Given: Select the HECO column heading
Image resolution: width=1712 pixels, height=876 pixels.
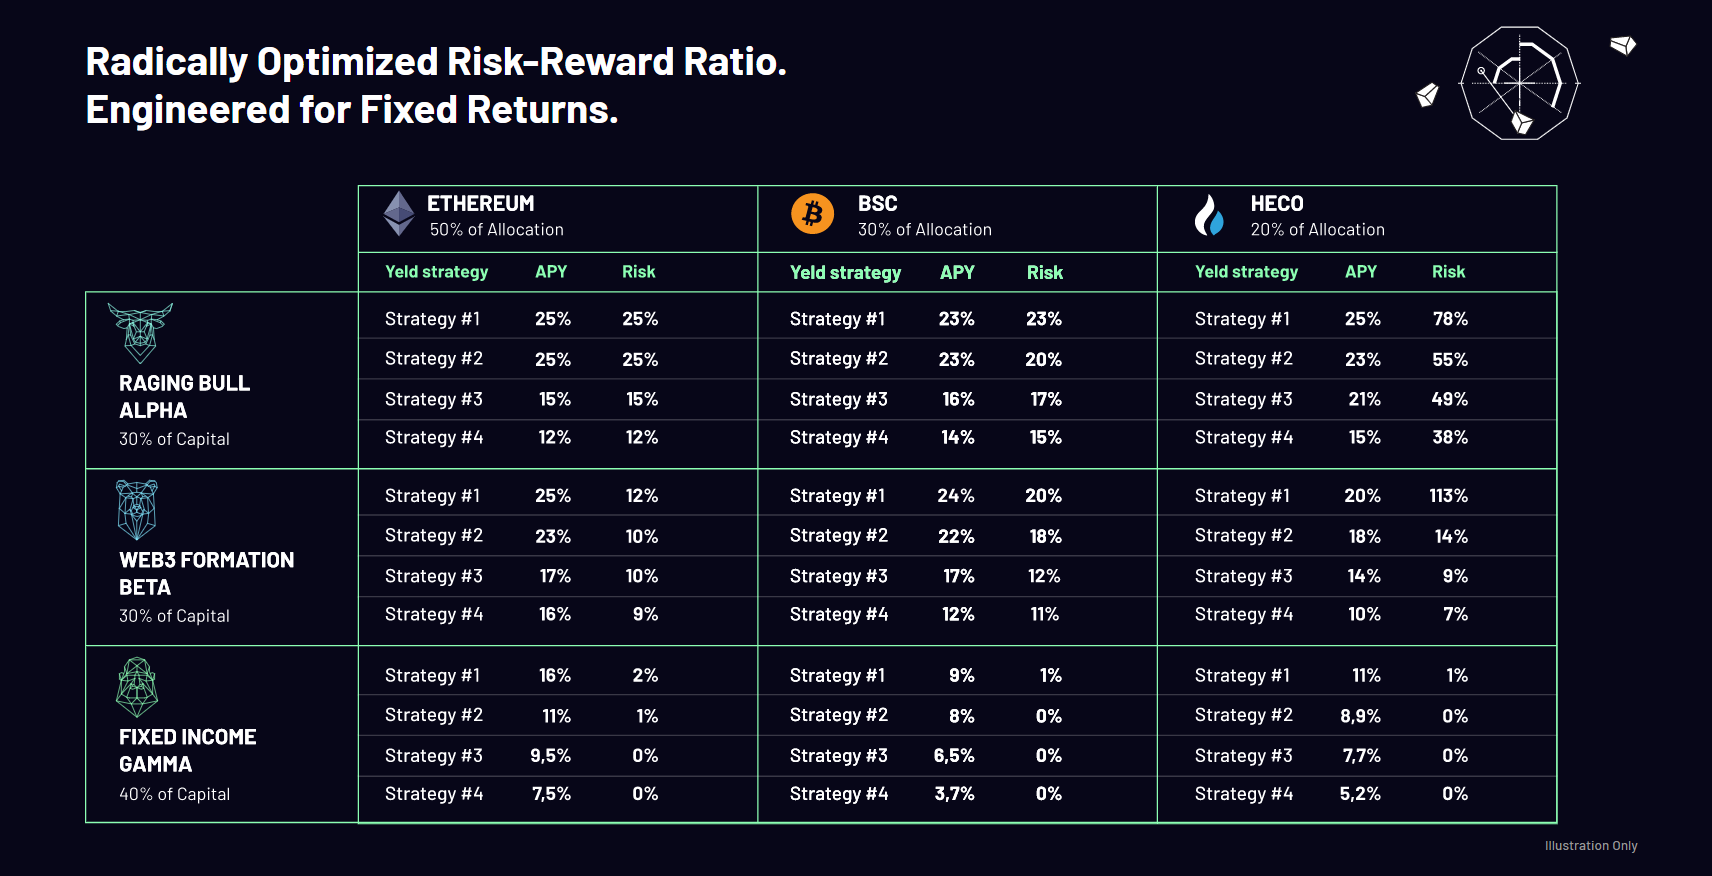Looking at the screenshot, I should coord(1277,203).
